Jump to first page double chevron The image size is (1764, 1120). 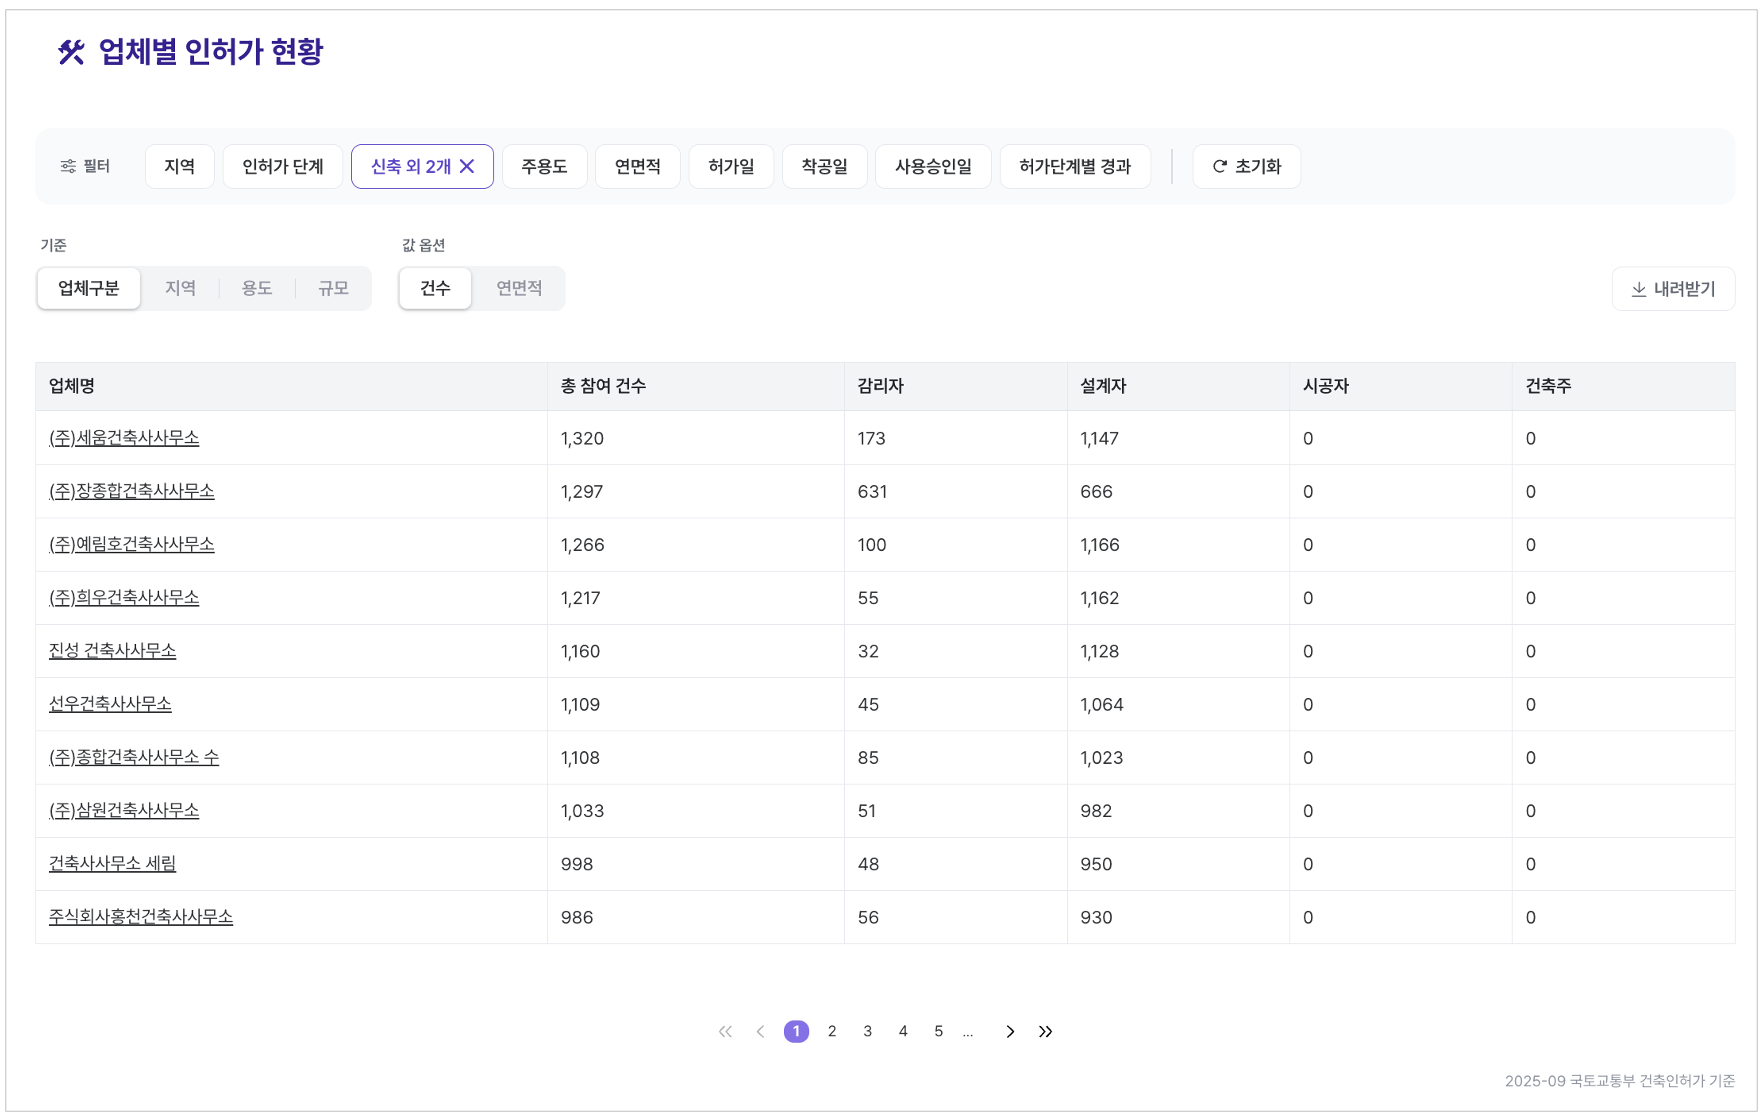(725, 1031)
